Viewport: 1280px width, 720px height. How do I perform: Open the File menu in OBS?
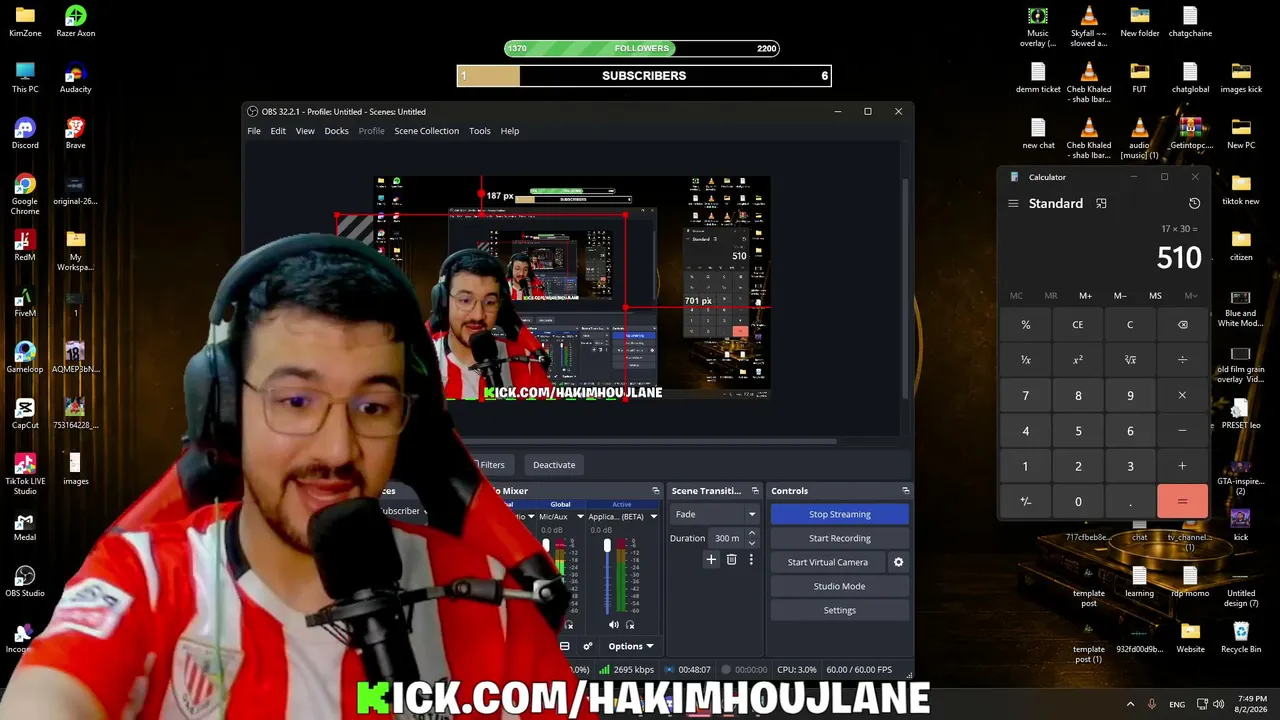click(x=254, y=131)
